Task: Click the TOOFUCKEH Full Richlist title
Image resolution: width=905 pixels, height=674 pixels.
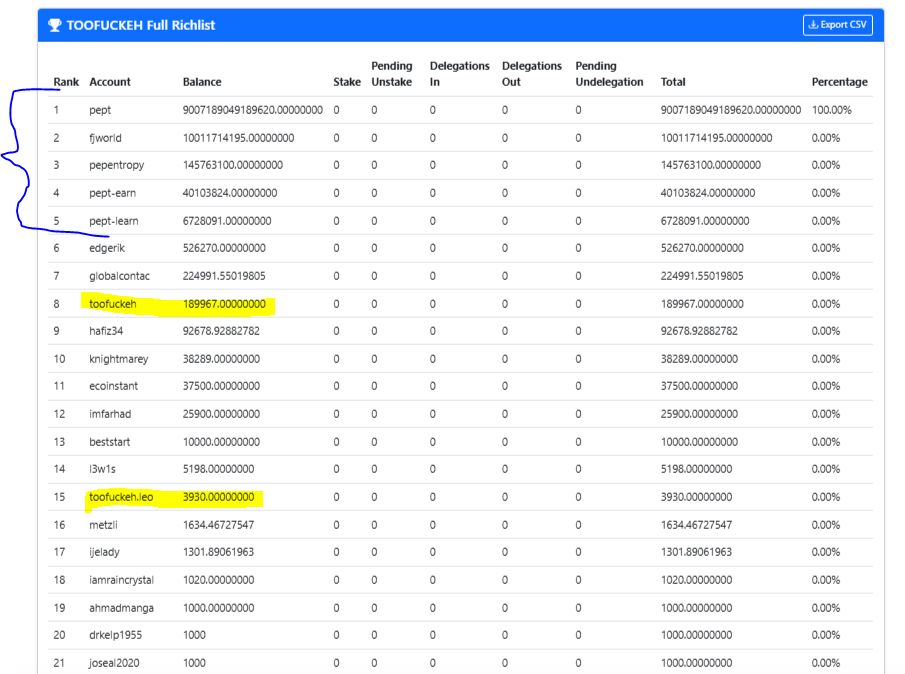Action: (140, 25)
